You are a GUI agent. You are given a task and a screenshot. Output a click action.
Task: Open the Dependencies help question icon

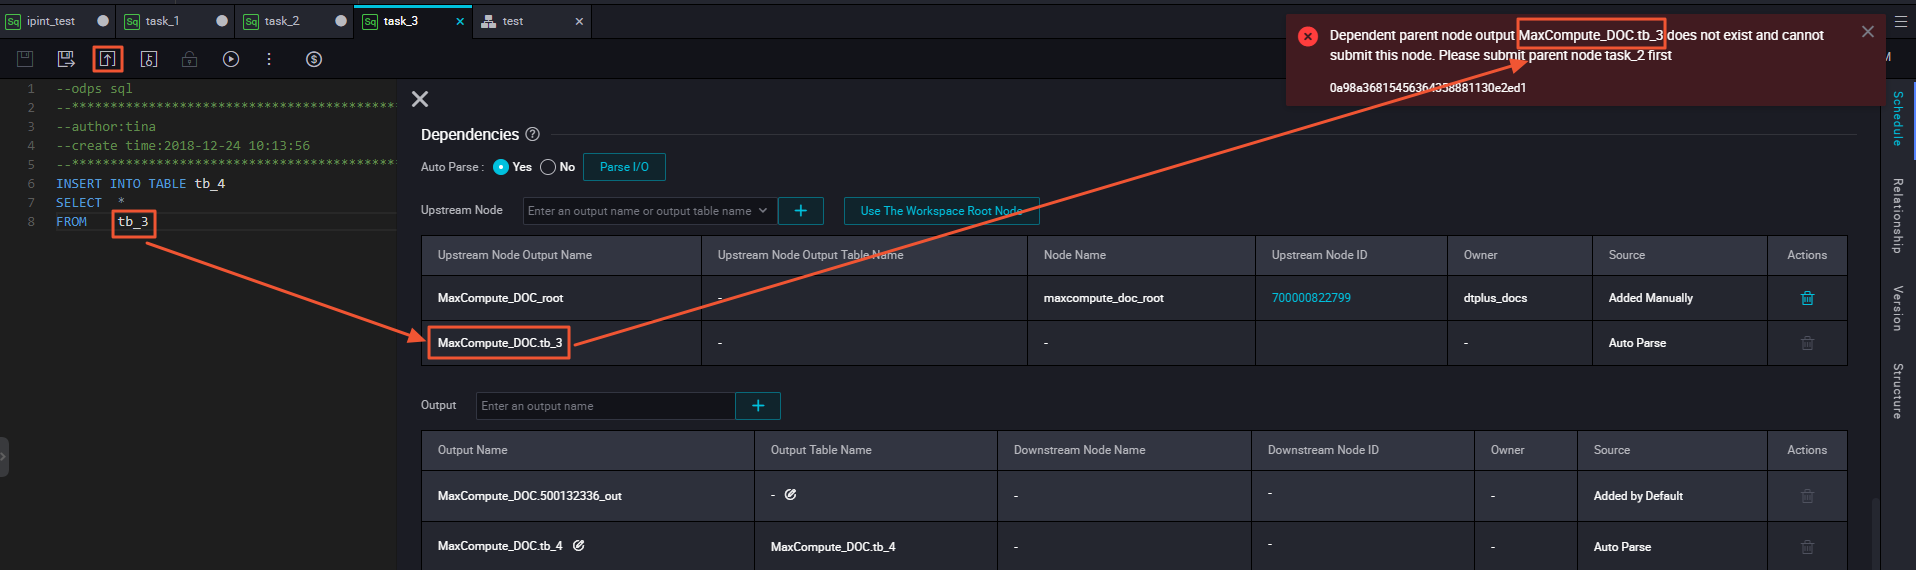[x=533, y=134]
